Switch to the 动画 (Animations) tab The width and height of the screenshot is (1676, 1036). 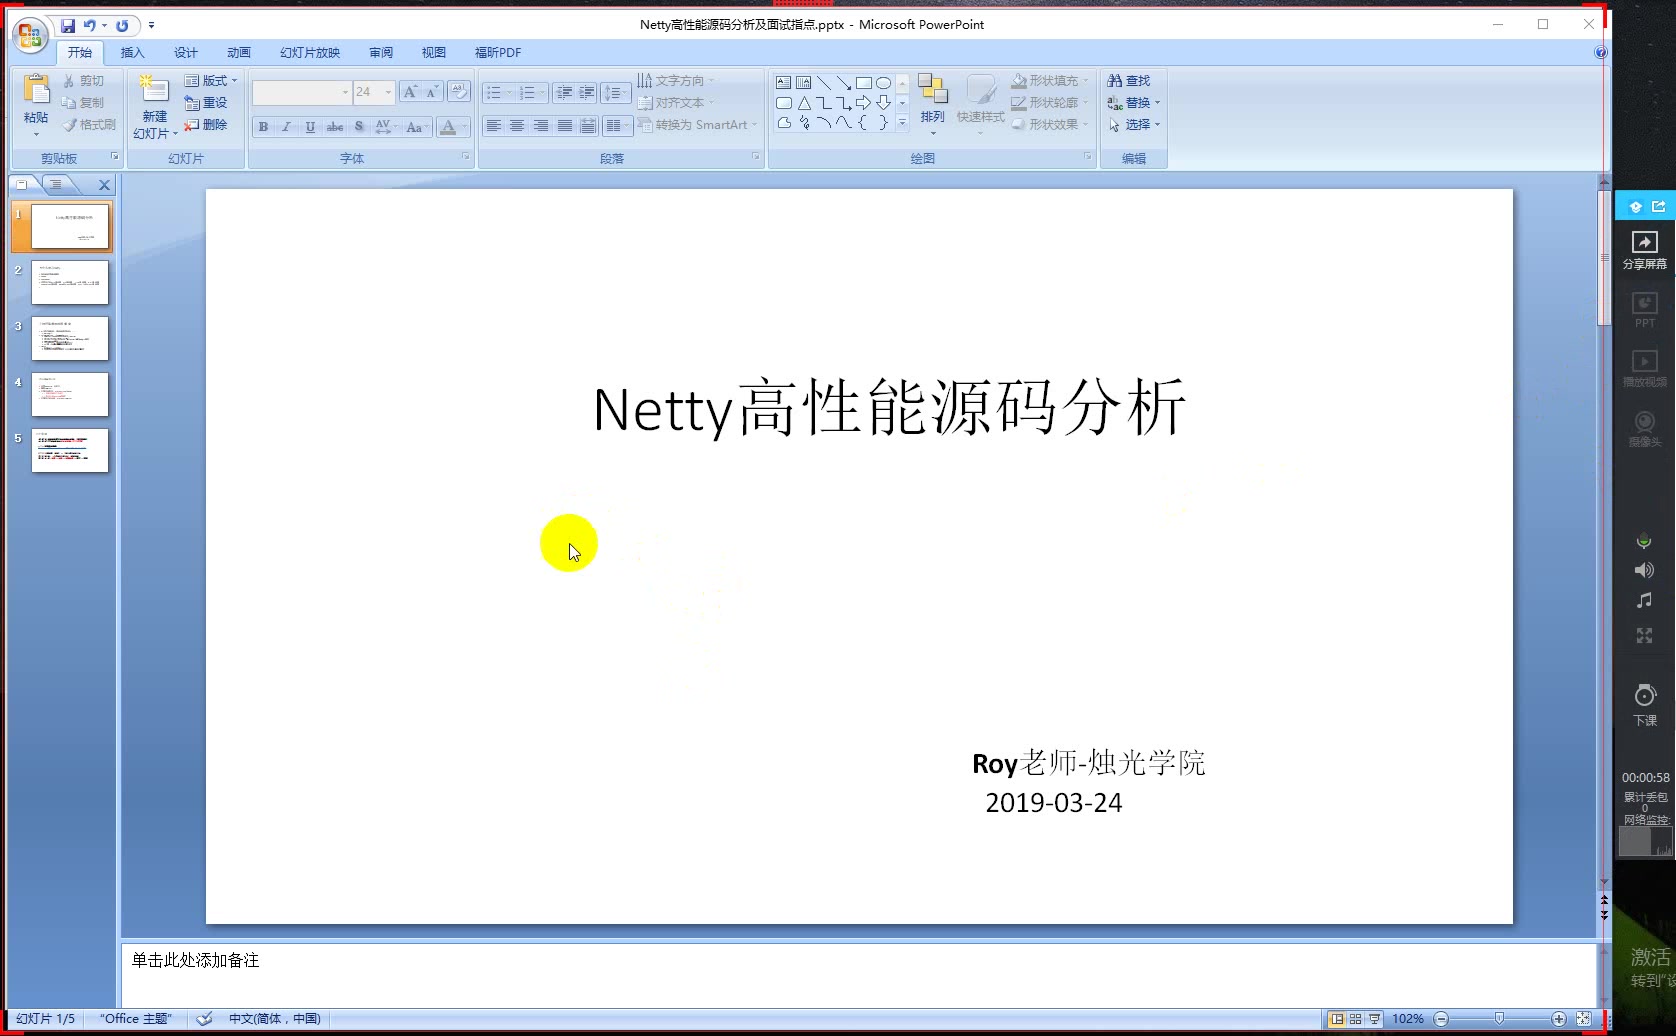238,53
